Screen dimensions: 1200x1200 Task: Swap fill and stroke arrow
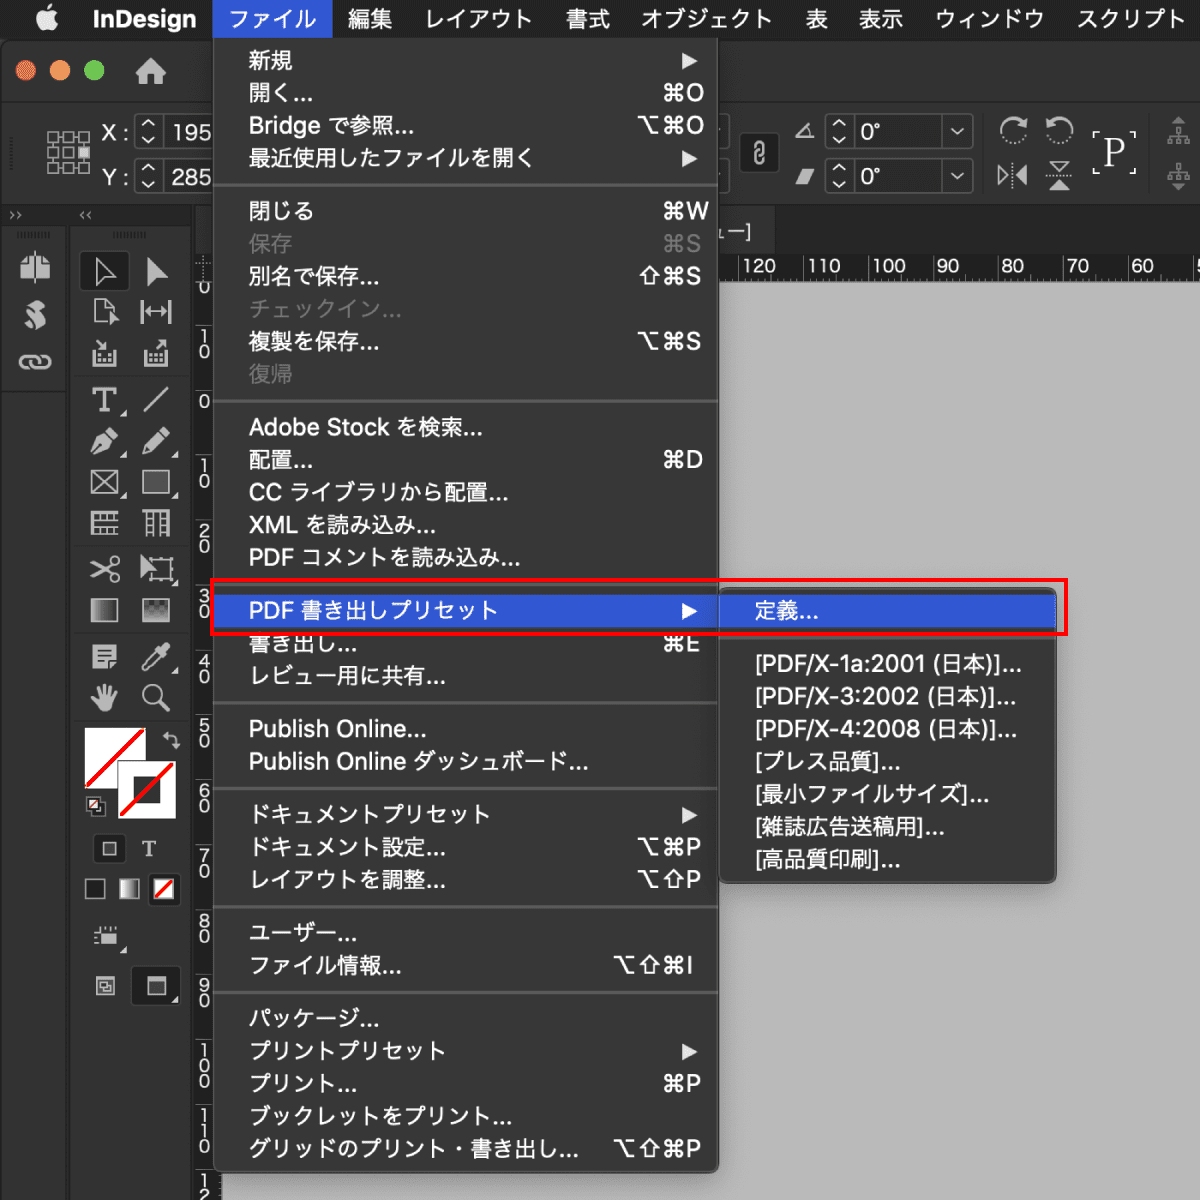pos(171,740)
